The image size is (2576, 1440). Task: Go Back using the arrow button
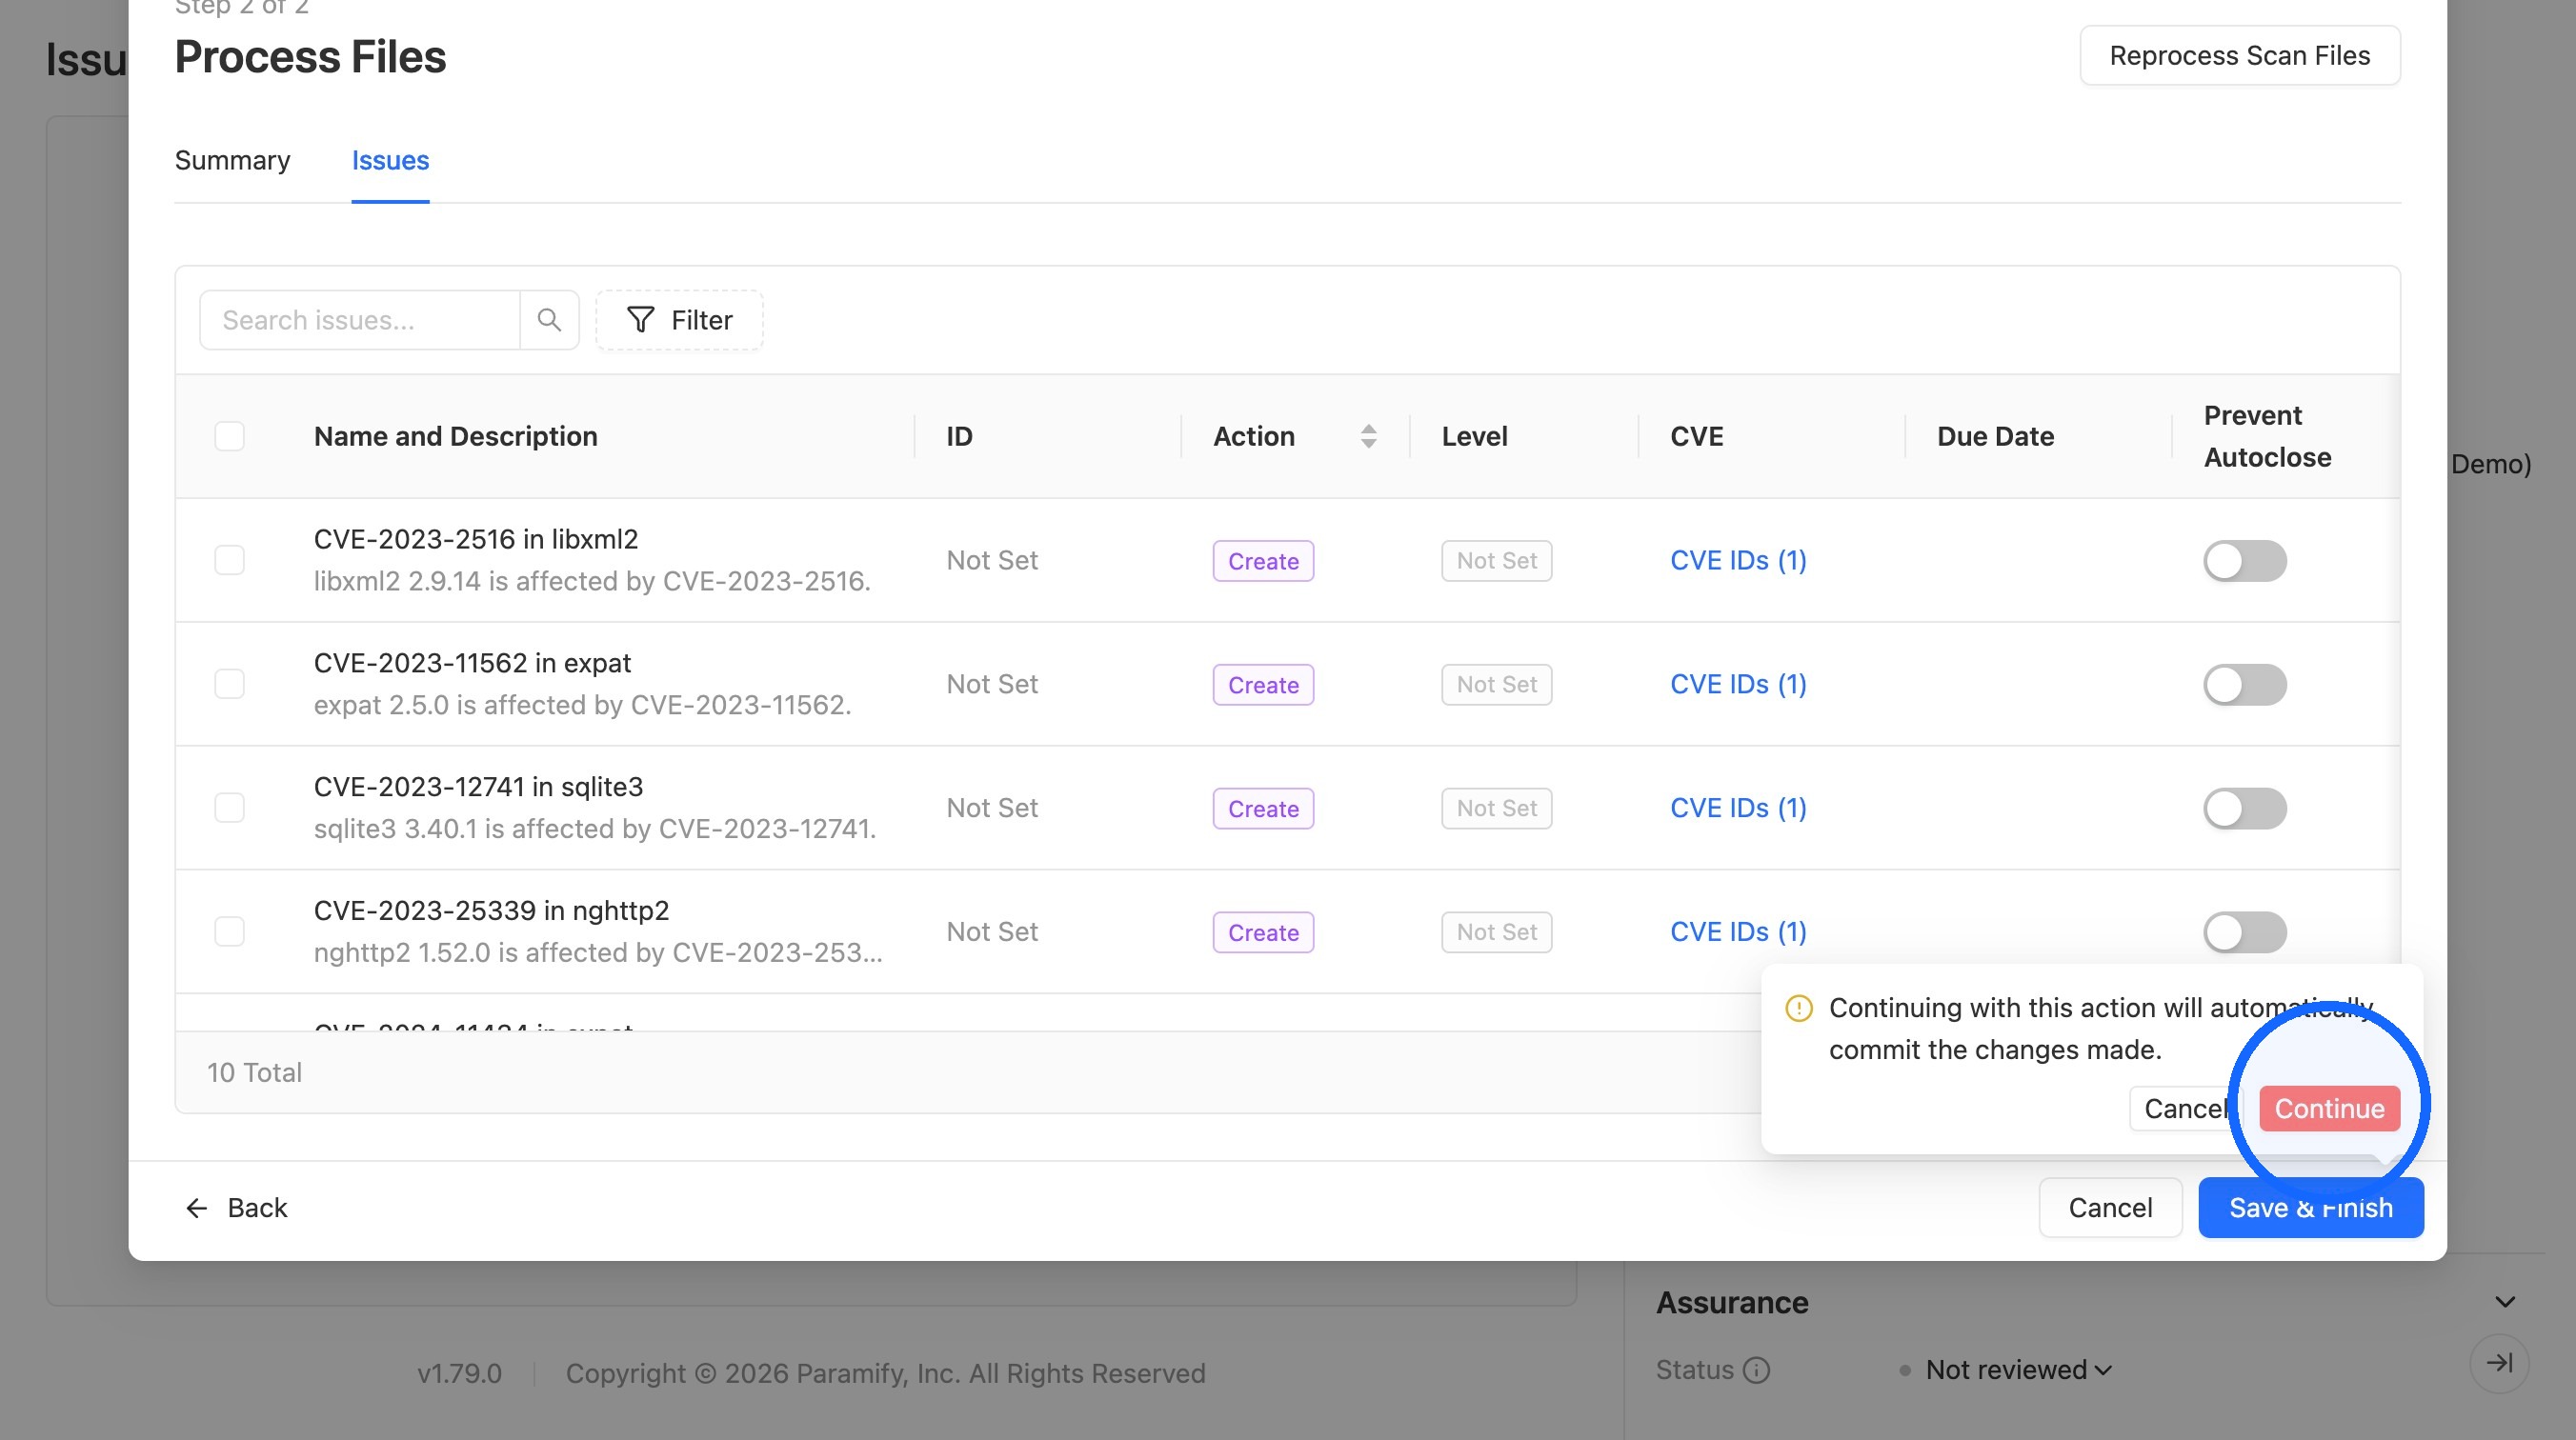click(237, 1208)
